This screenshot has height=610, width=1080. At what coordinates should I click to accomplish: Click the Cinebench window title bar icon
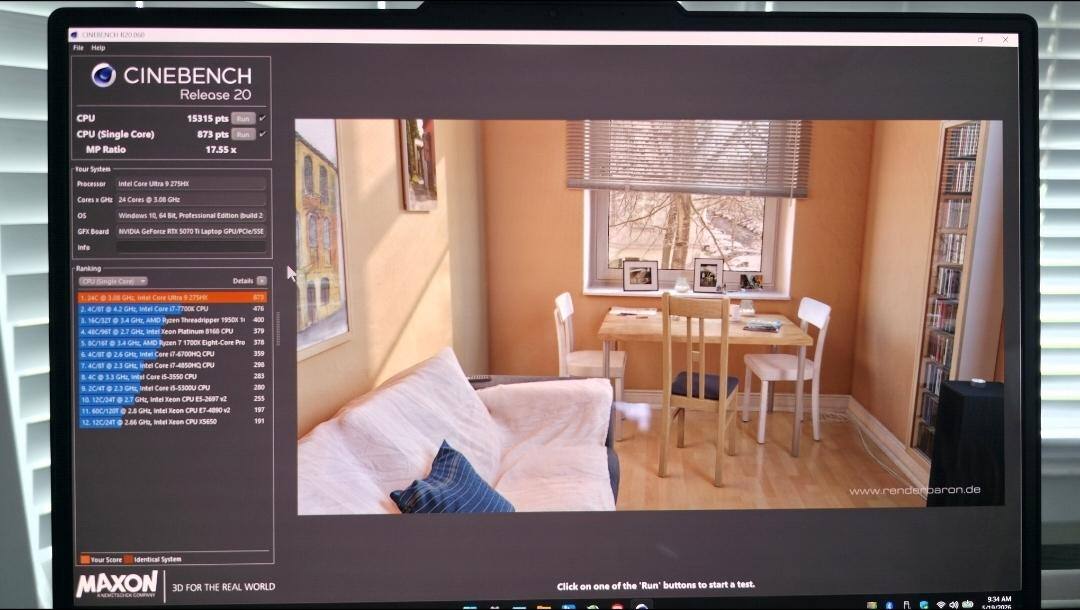[74, 34]
